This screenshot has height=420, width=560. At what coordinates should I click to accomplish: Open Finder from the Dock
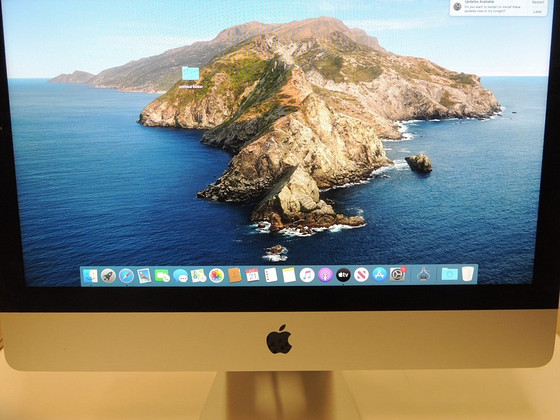click(90, 276)
